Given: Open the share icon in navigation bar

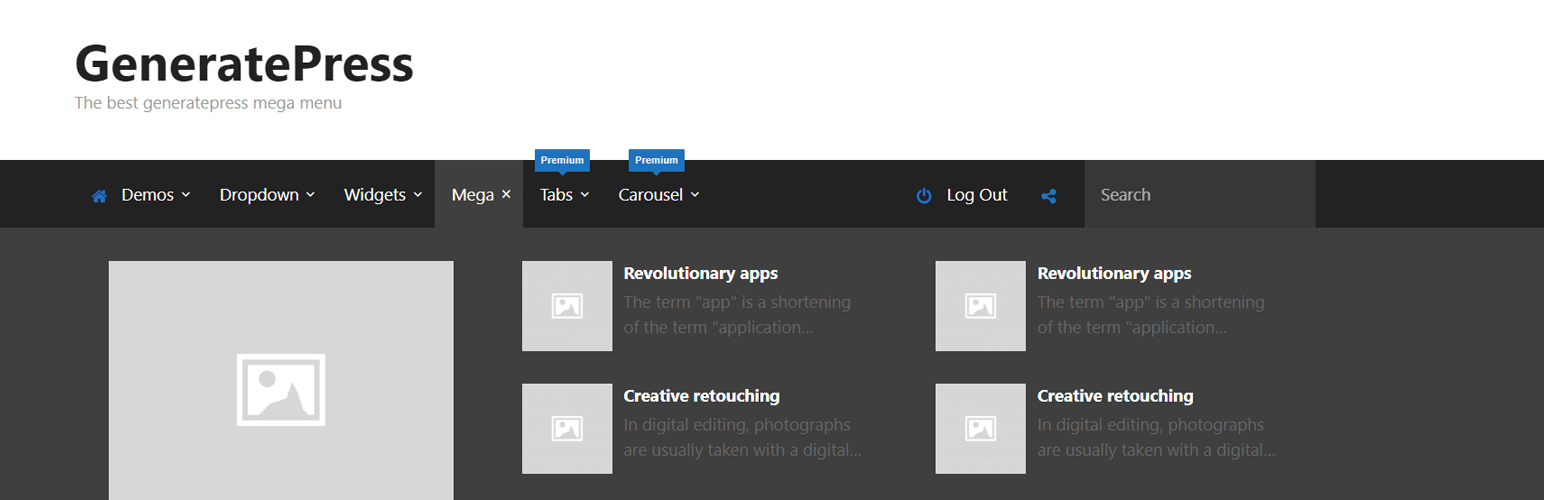Looking at the screenshot, I should click(1048, 196).
